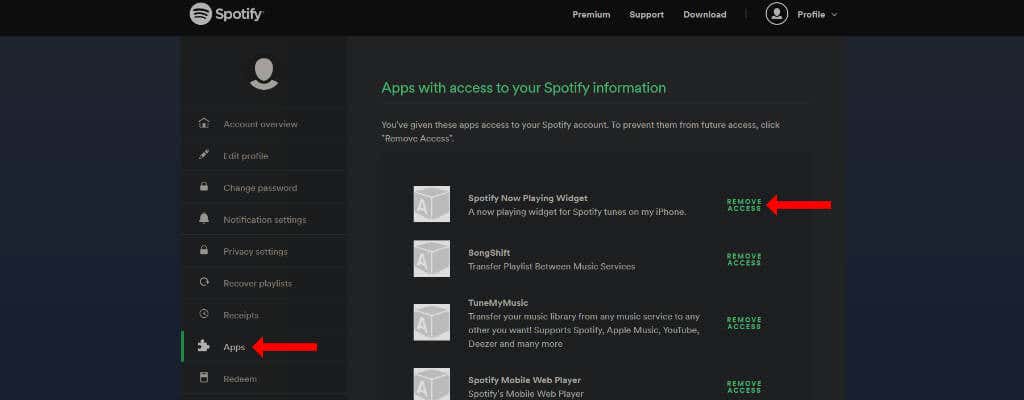
Task: Click the pencil icon beside Edit profile
Action: (204, 155)
